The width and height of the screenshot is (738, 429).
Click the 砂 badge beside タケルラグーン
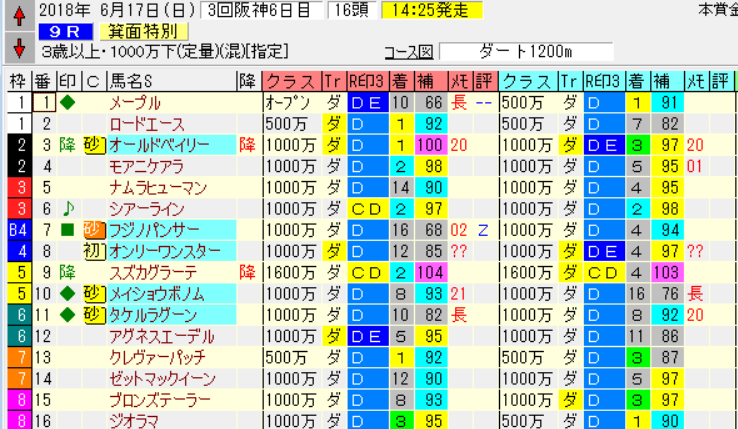(x=94, y=315)
